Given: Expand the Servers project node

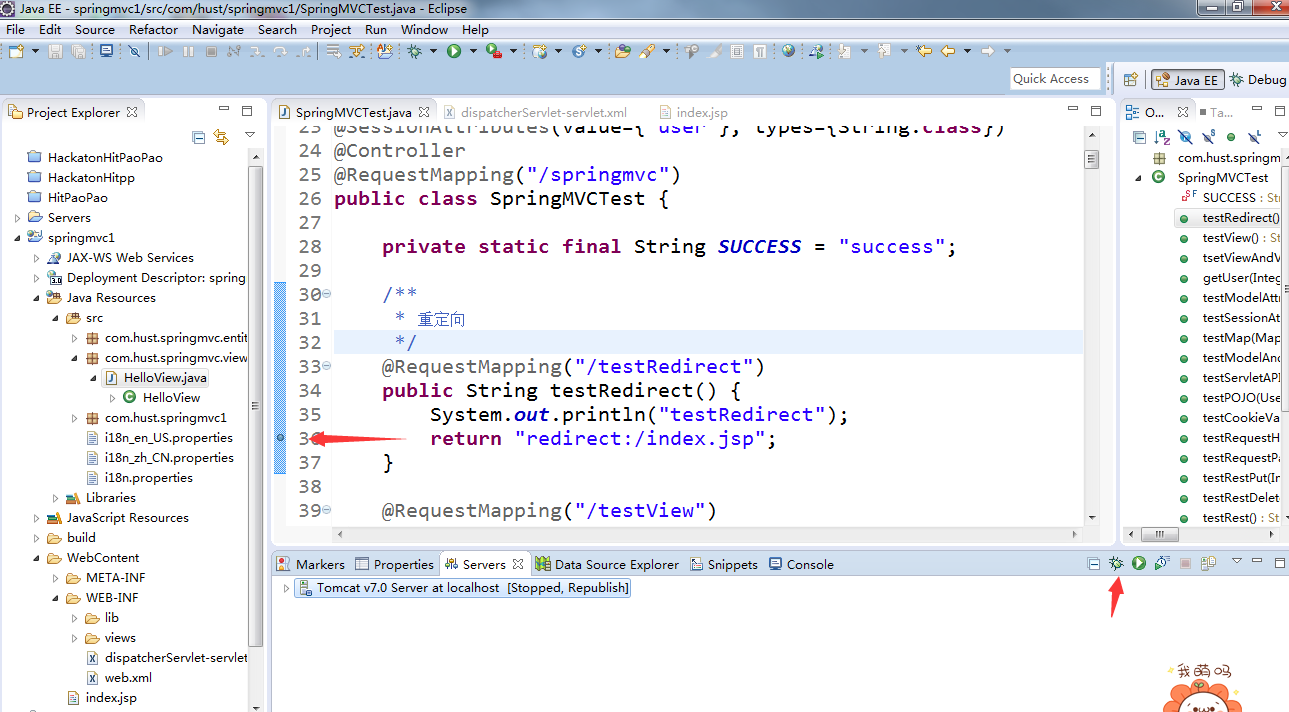Looking at the screenshot, I should pyautogui.click(x=18, y=218).
